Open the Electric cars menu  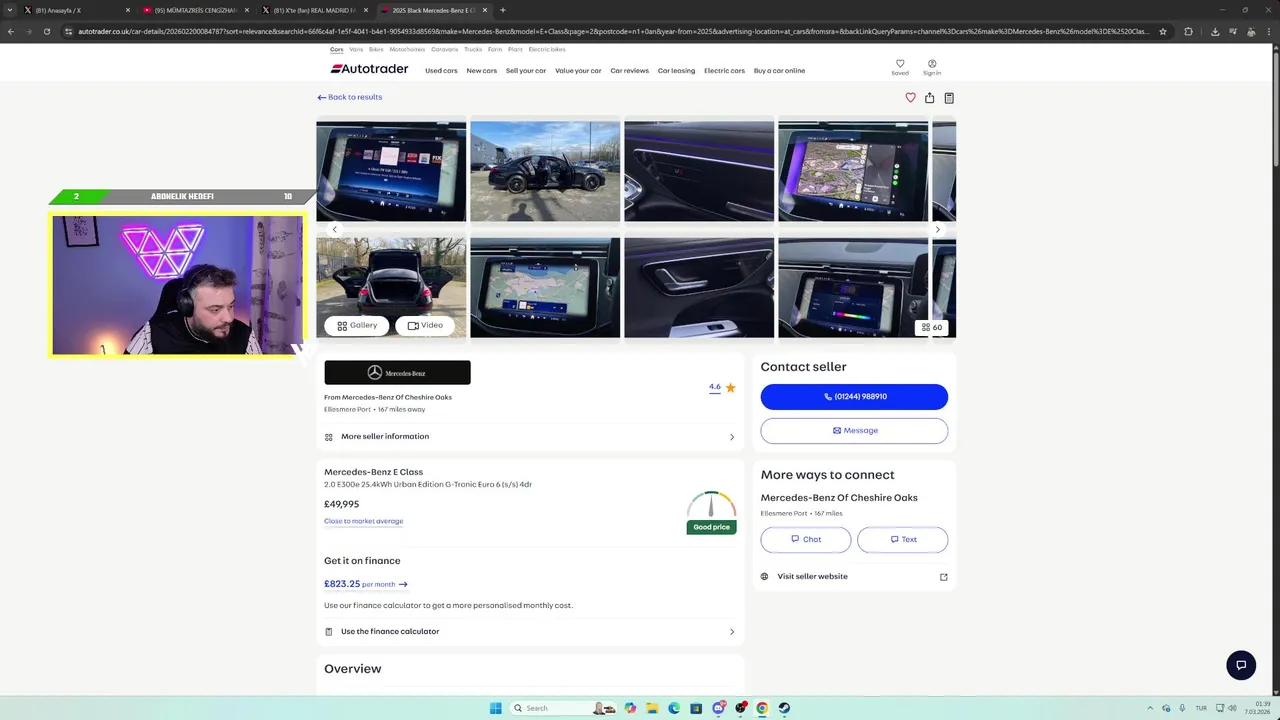click(724, 71)
